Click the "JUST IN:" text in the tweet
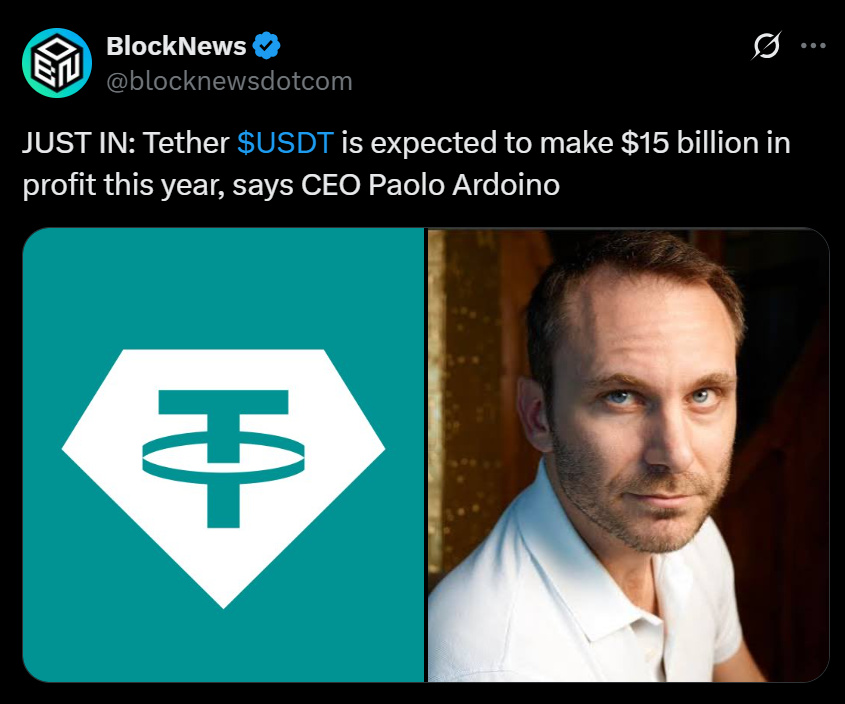This screenshot has width=845, height=704. click(x=78, y=143)
